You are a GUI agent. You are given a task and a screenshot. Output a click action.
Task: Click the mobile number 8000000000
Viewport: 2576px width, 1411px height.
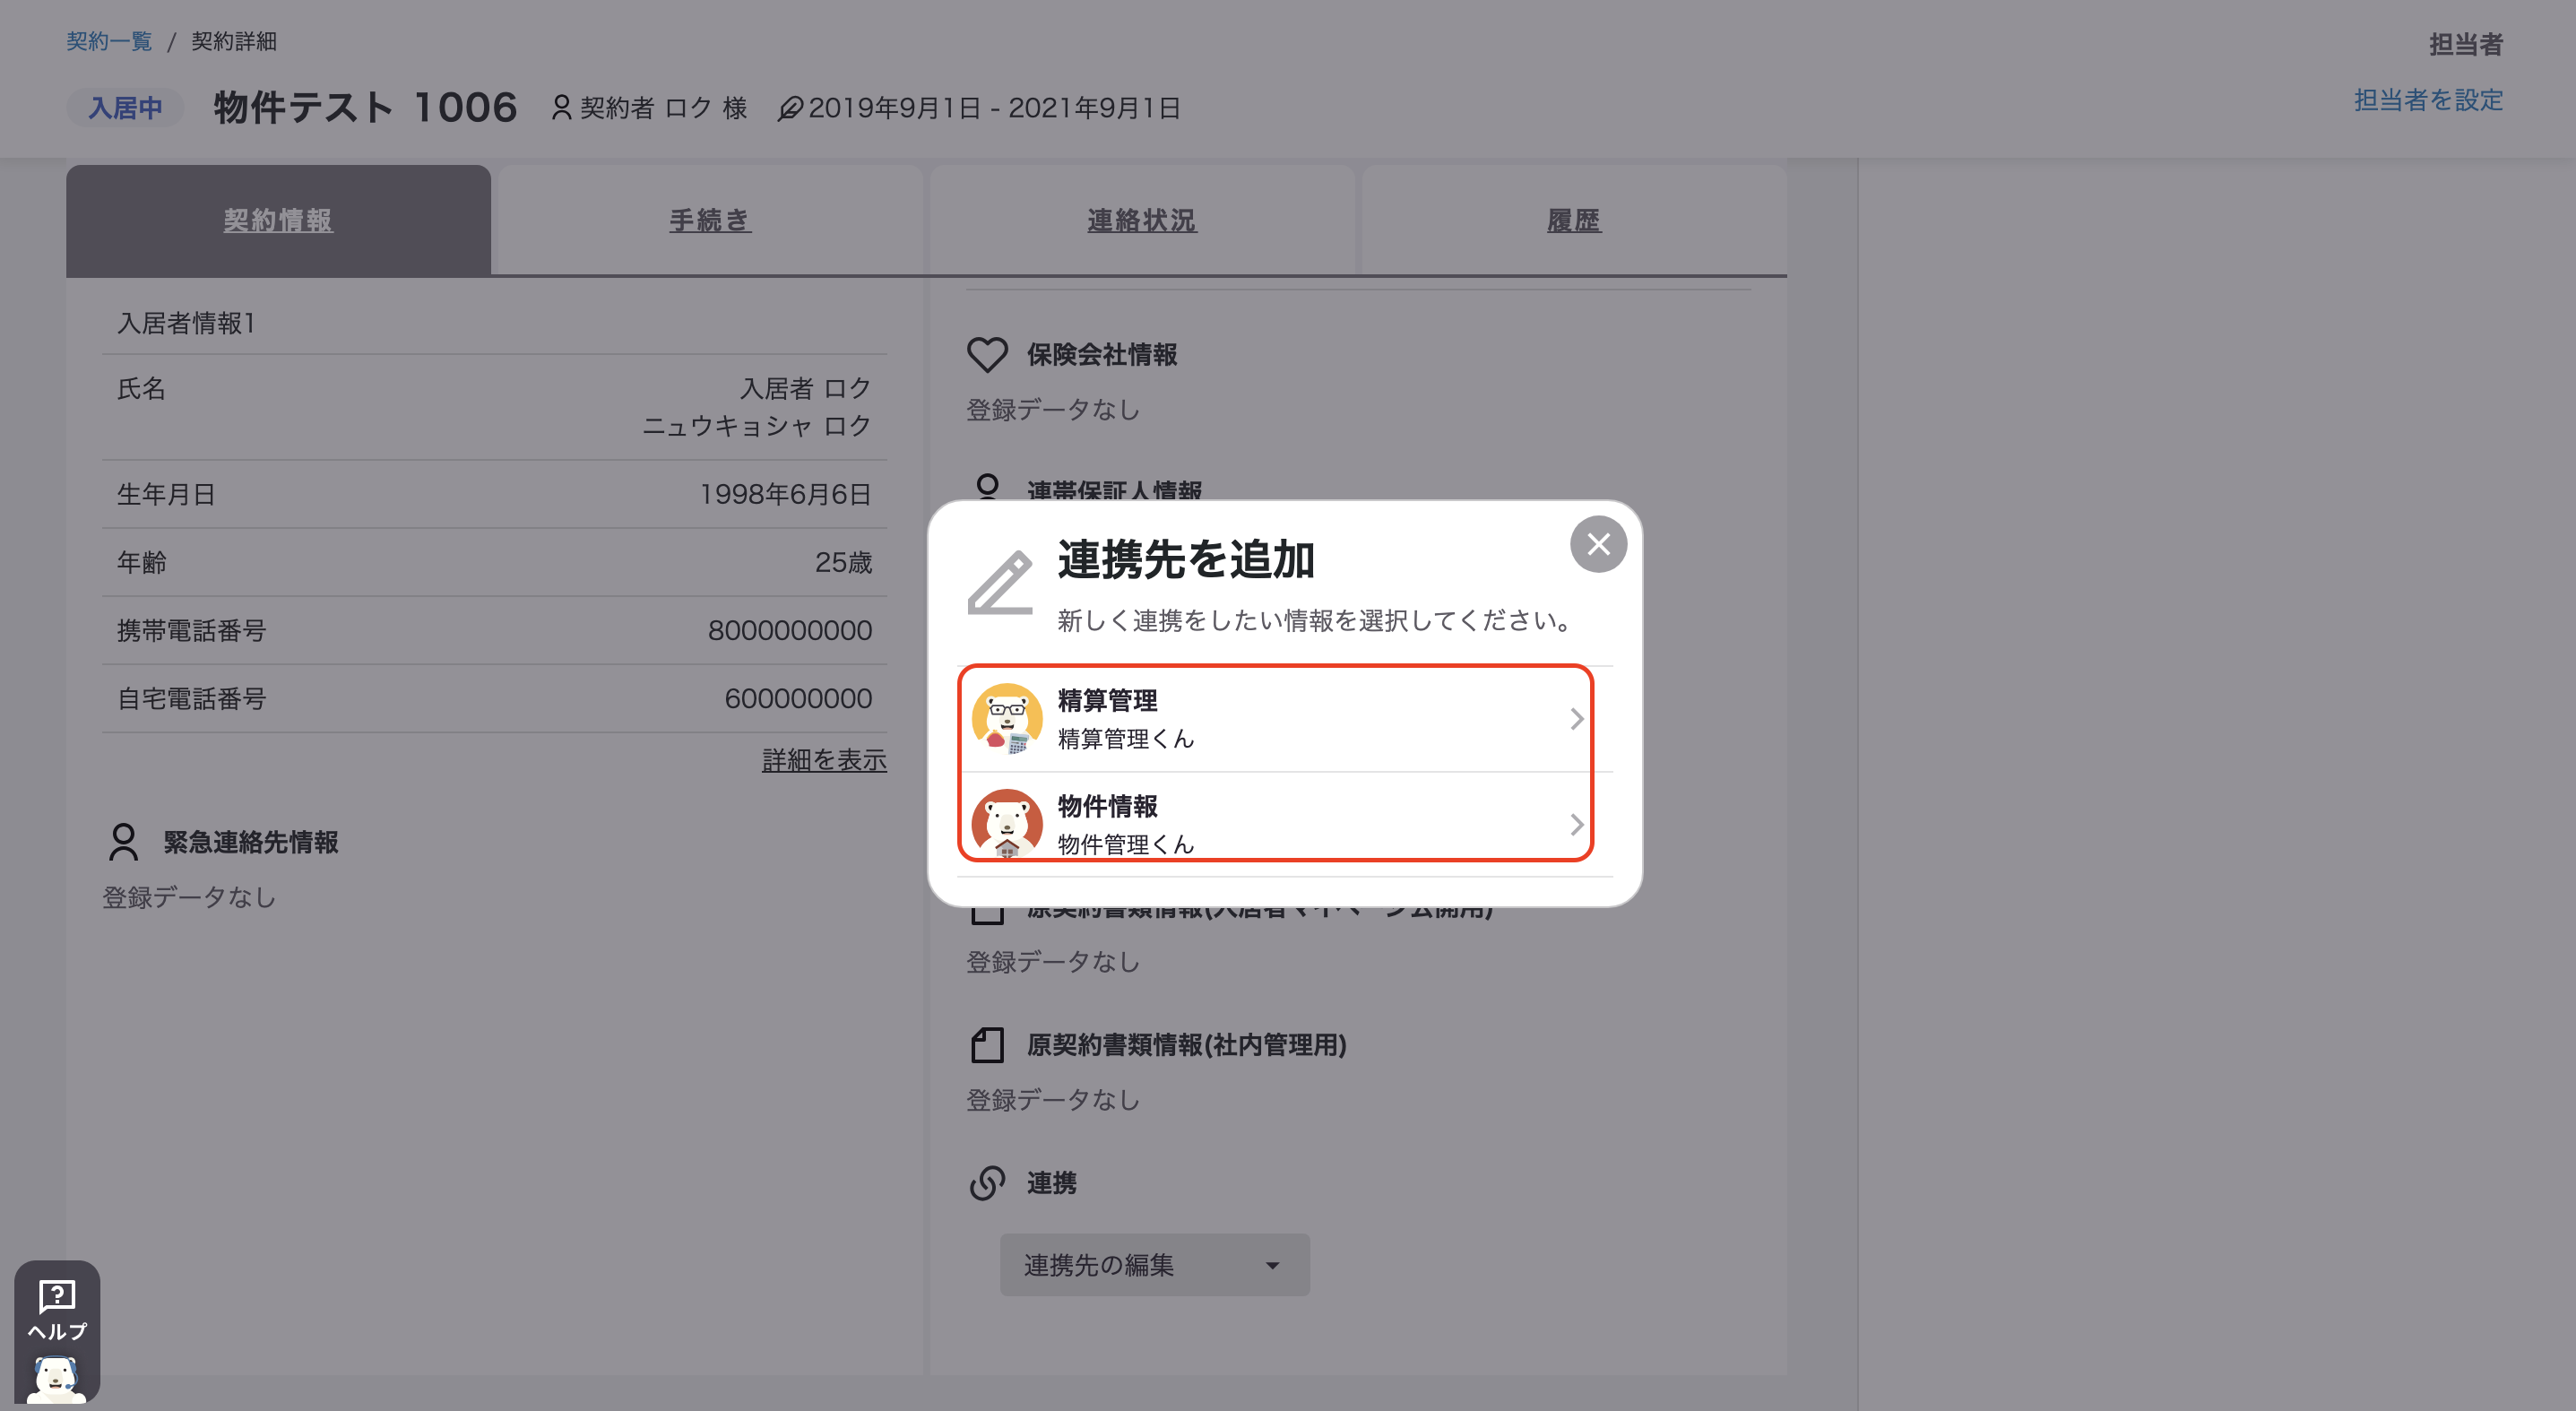790,630
